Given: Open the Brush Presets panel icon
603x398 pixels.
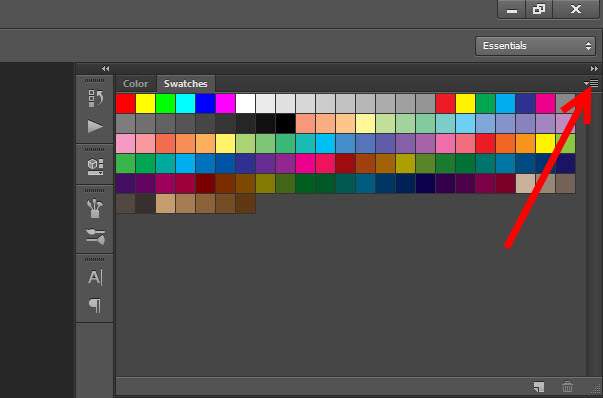Looking at the screenshot, I should click(x=95, y=209).
